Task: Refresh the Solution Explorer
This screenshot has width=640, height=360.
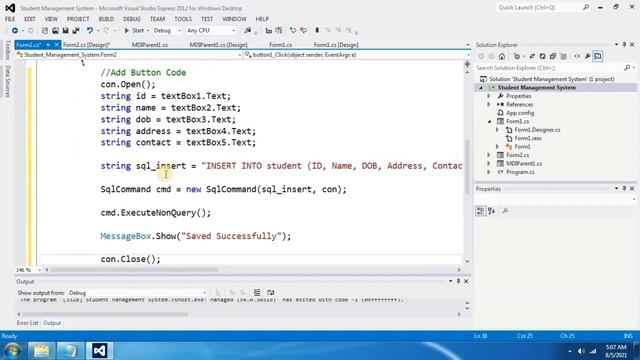Action: coord(542,56)
